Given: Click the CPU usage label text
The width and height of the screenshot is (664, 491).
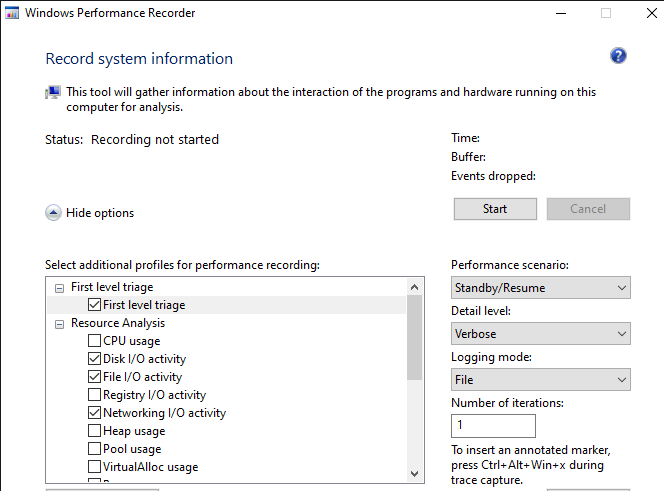Looking at the screenshot, I should [x=132, y=341].
